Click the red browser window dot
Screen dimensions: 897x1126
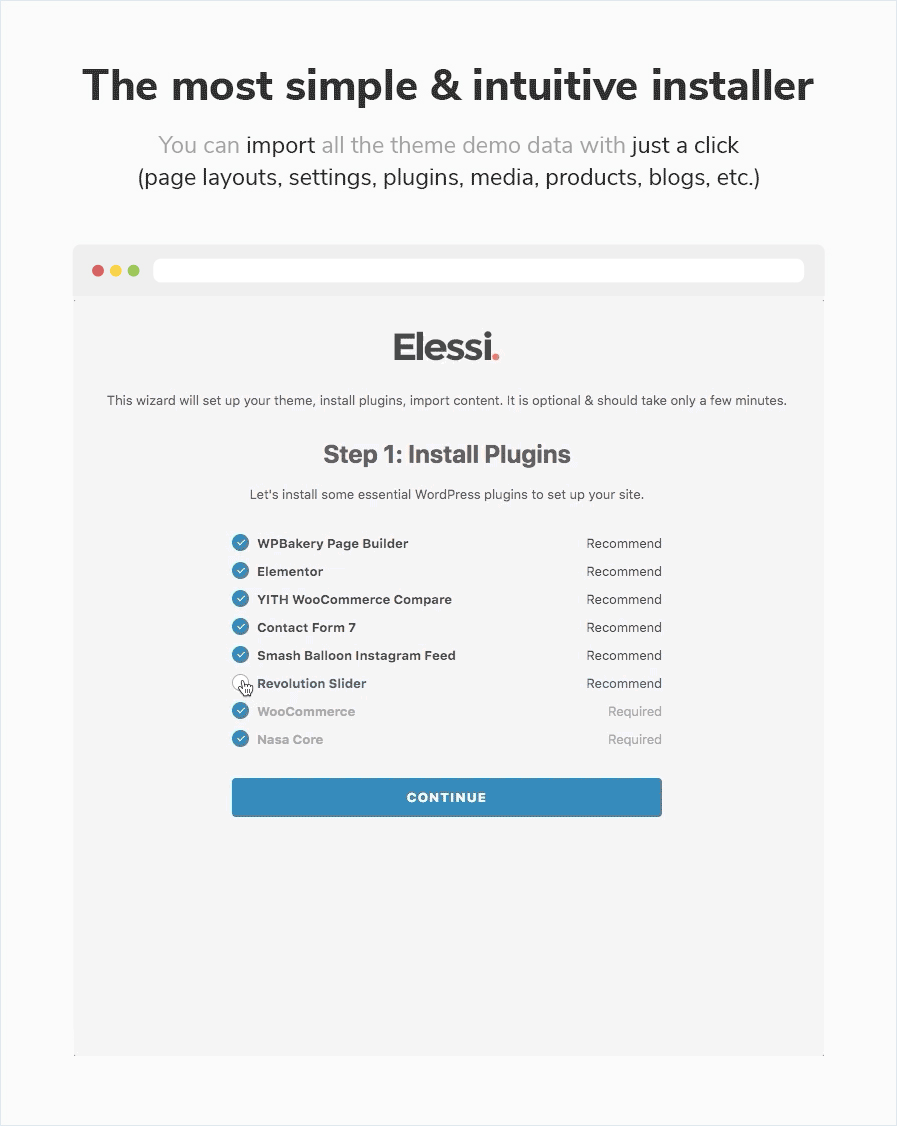(97, 270)
